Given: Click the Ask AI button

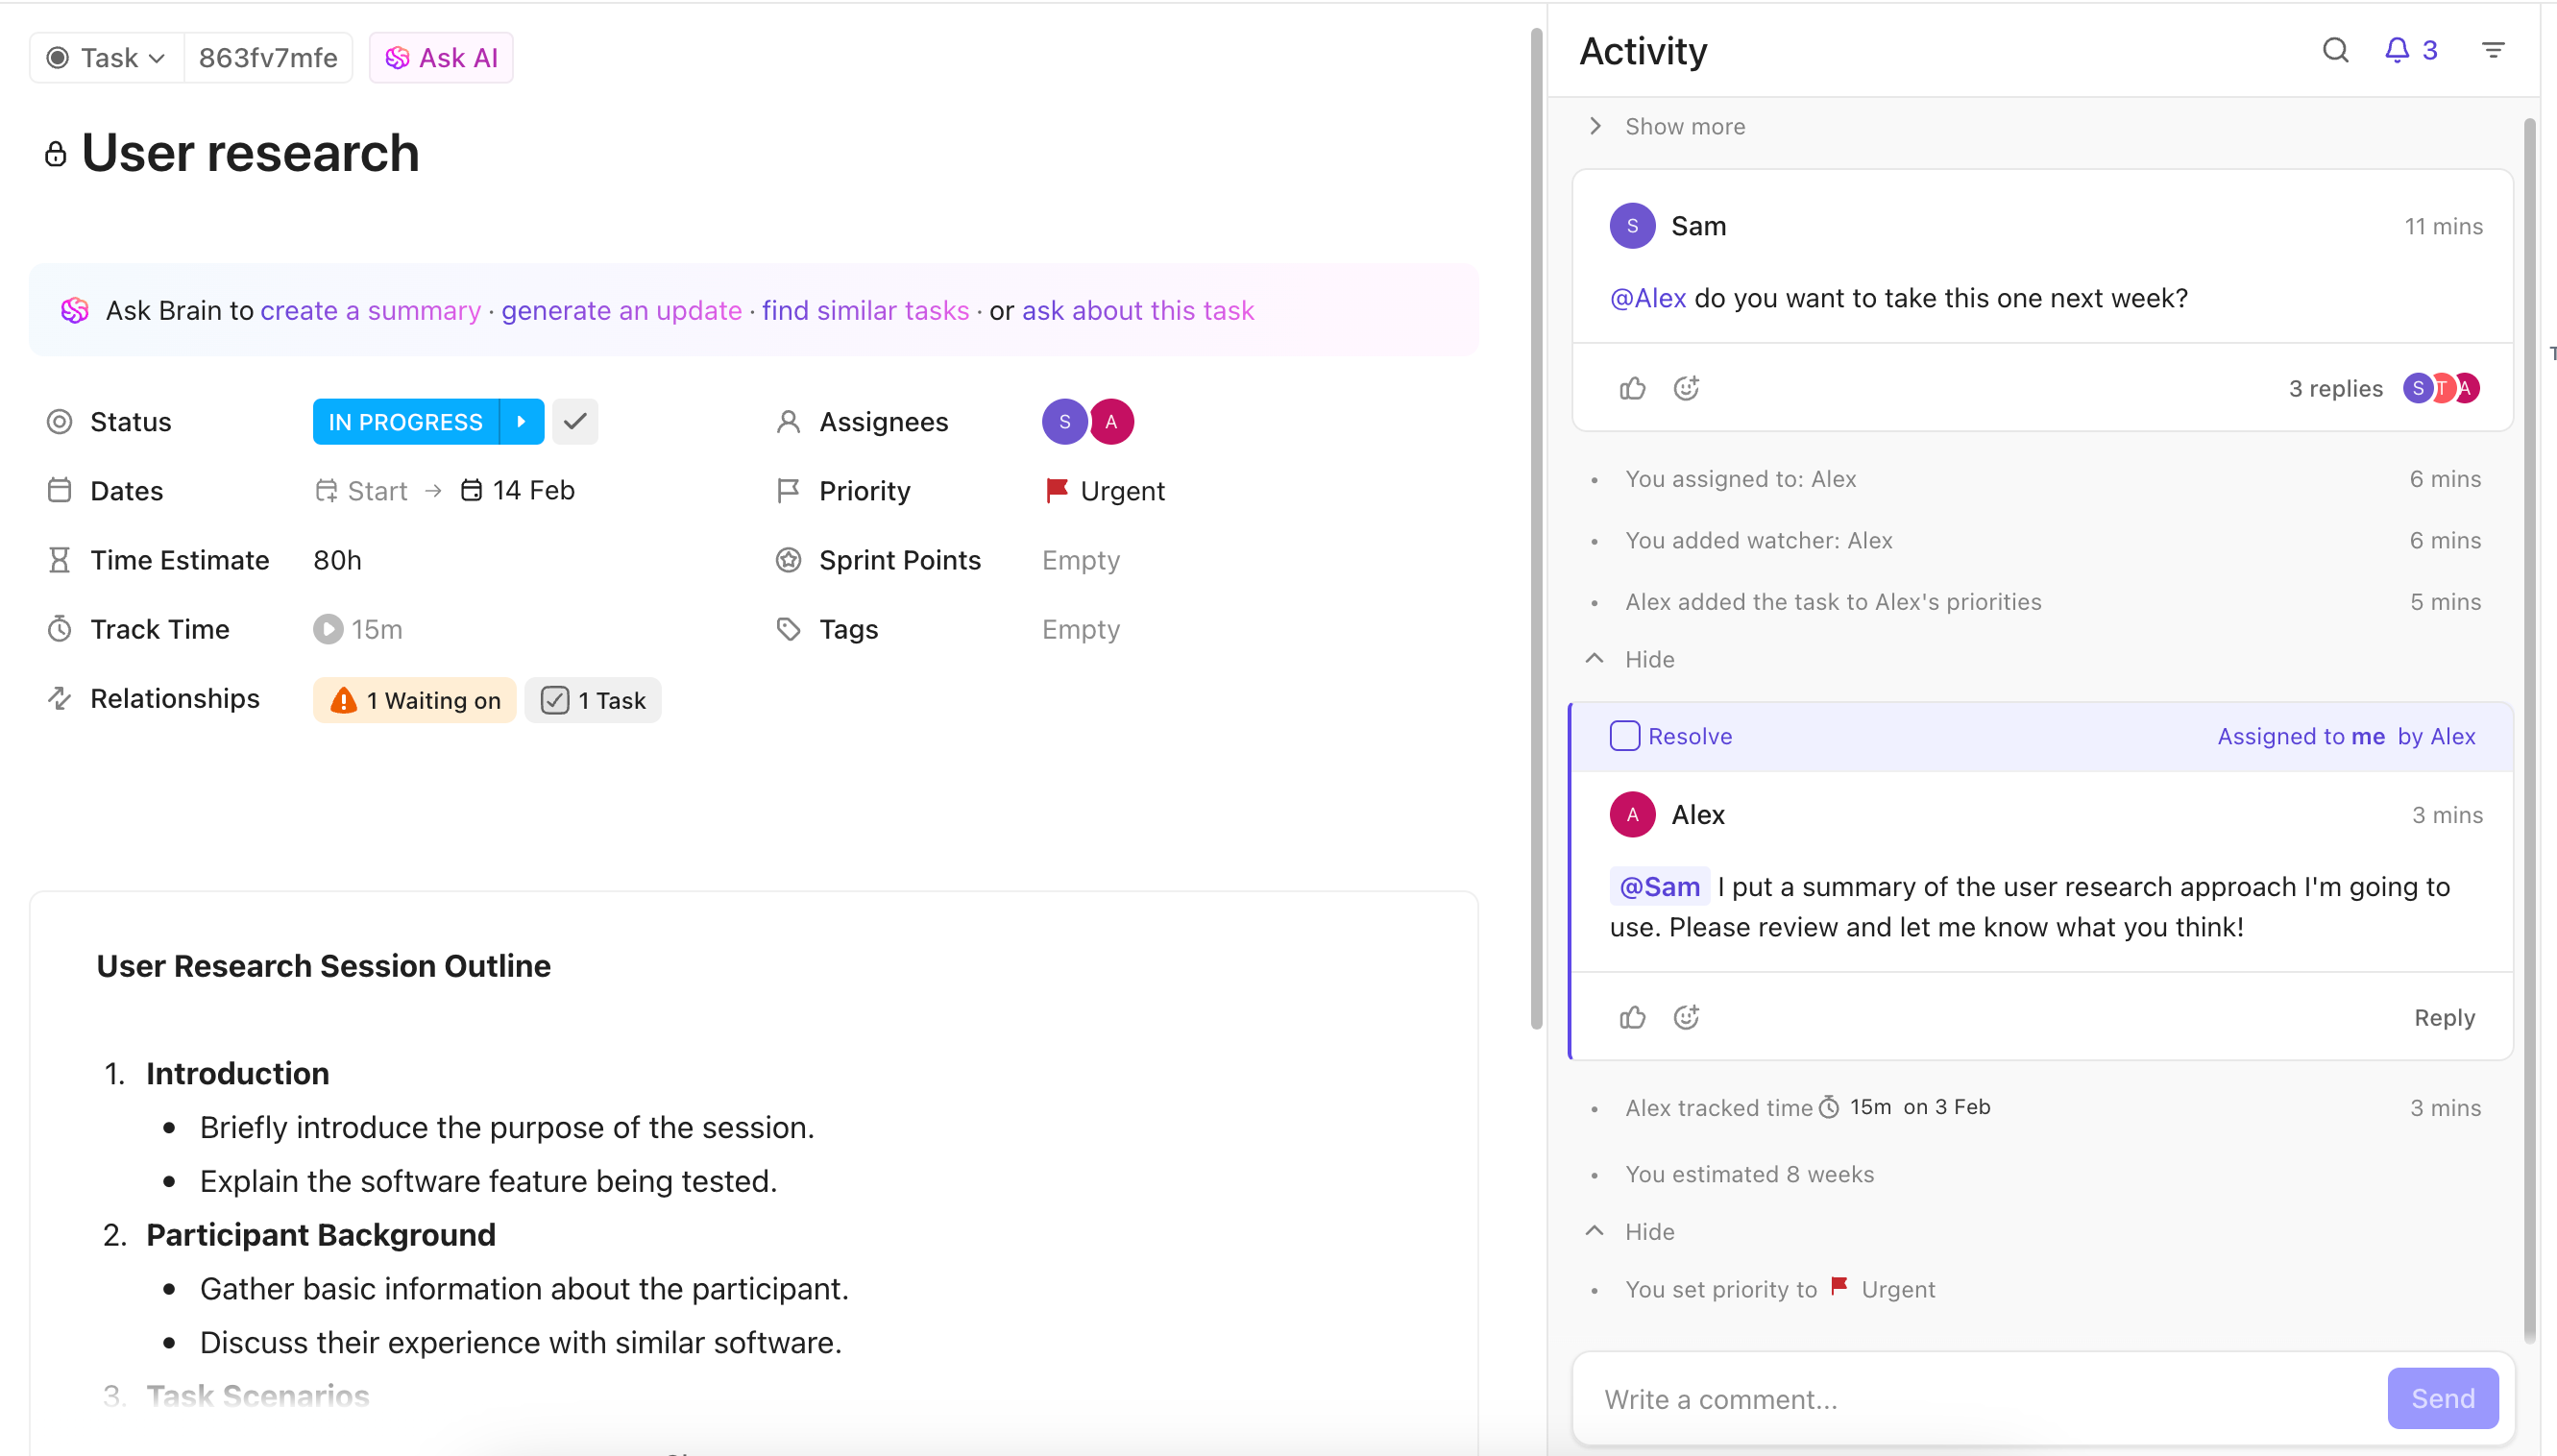Looking at the screenshot, I should (x=441, y=58).
